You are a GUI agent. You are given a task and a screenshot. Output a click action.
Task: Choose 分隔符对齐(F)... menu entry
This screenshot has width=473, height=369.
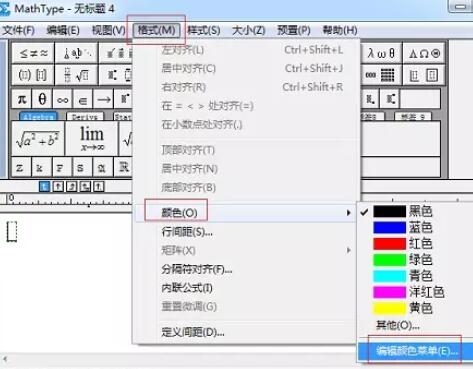tap(245, 269)
